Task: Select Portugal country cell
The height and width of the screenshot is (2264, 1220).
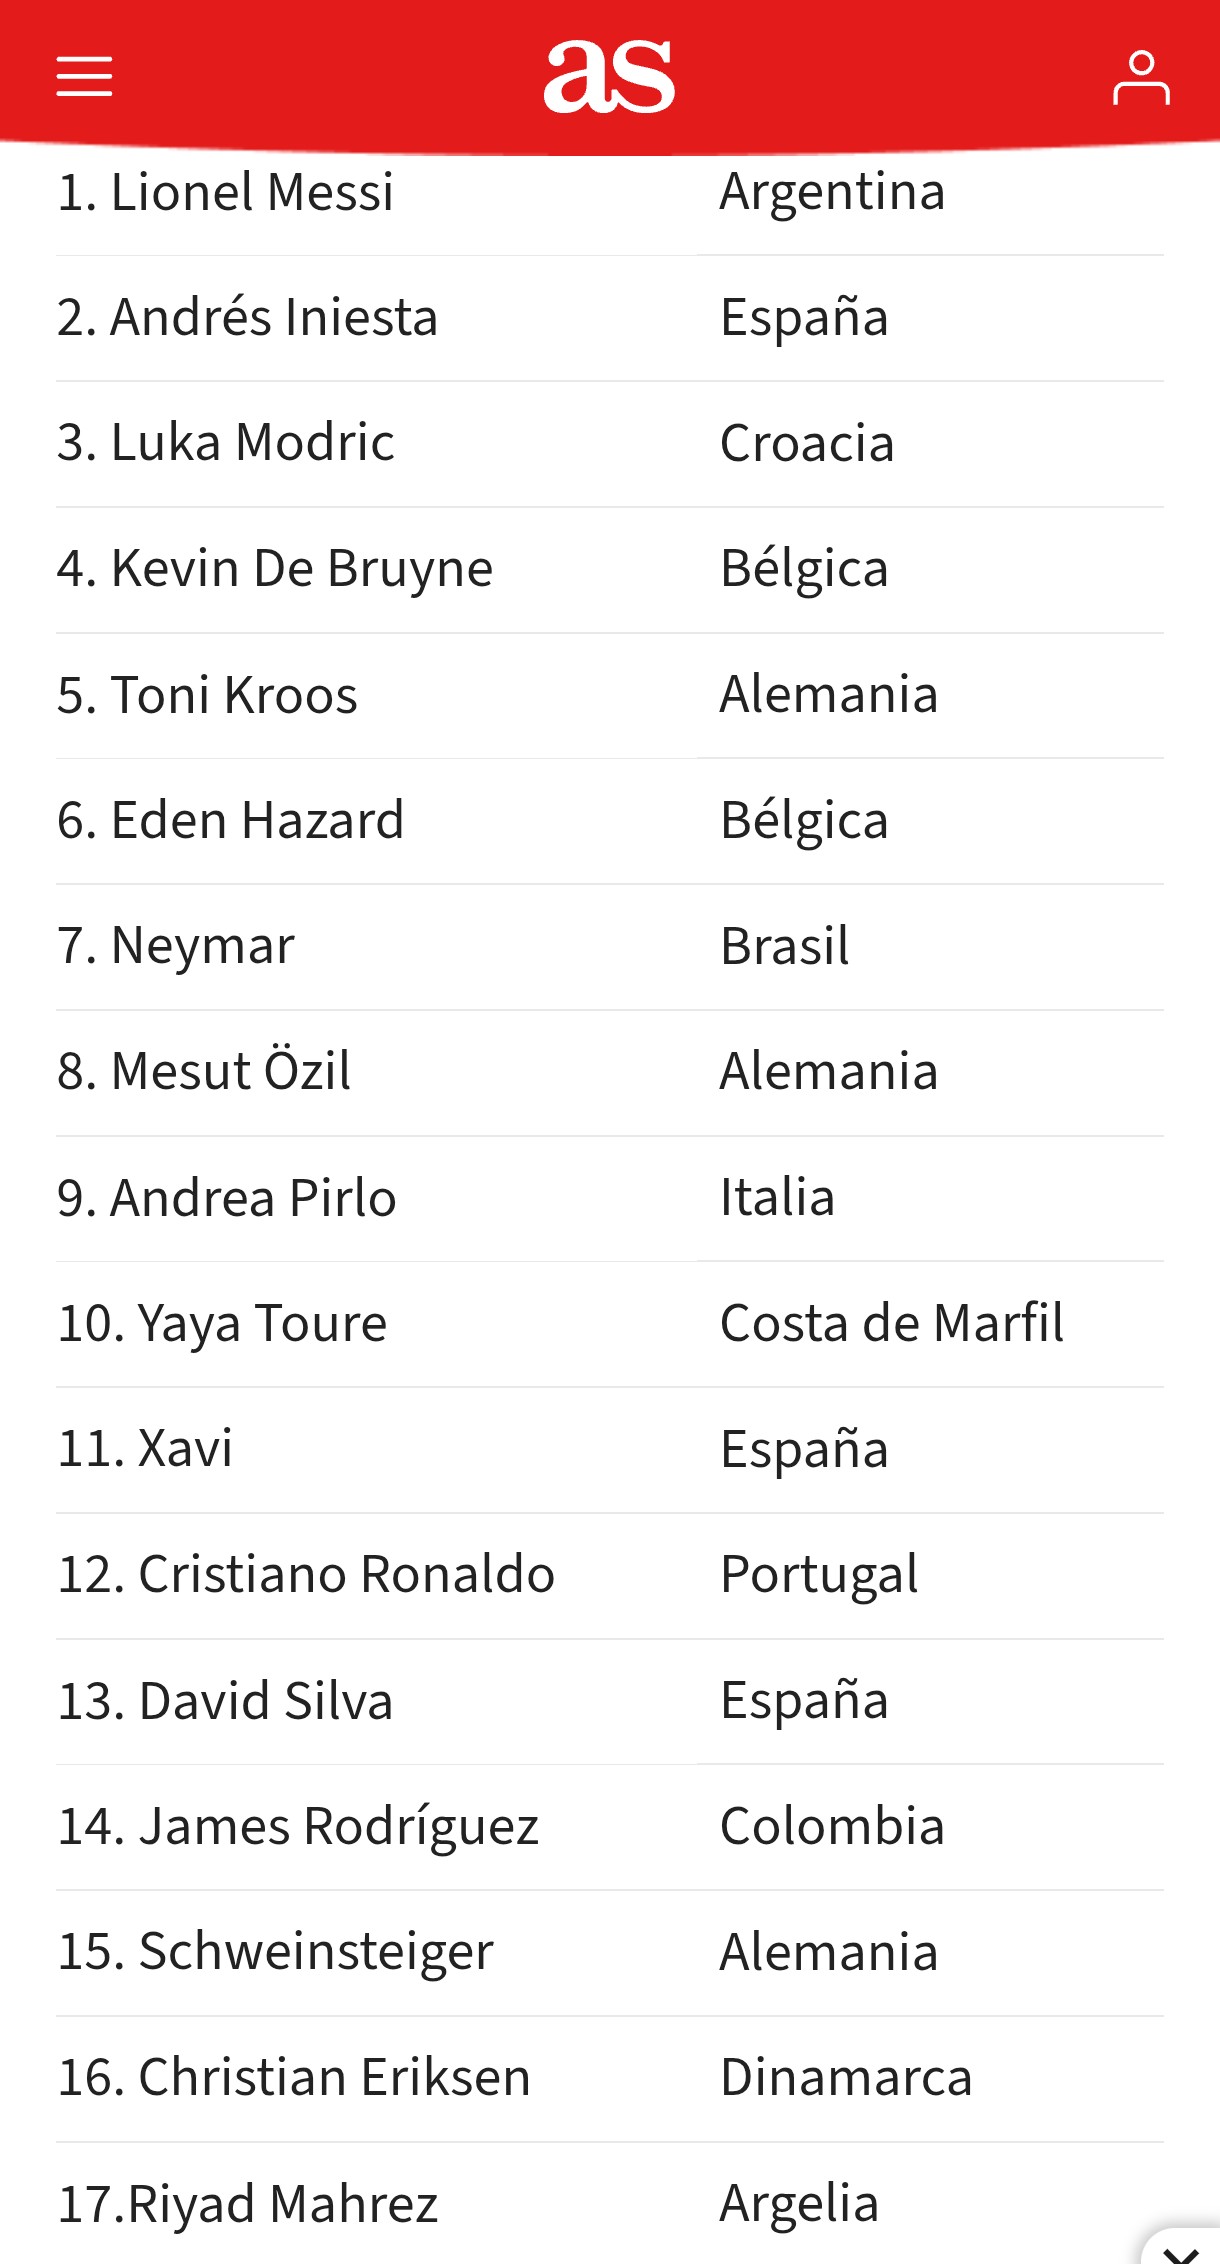Action: pos(819,1576)
